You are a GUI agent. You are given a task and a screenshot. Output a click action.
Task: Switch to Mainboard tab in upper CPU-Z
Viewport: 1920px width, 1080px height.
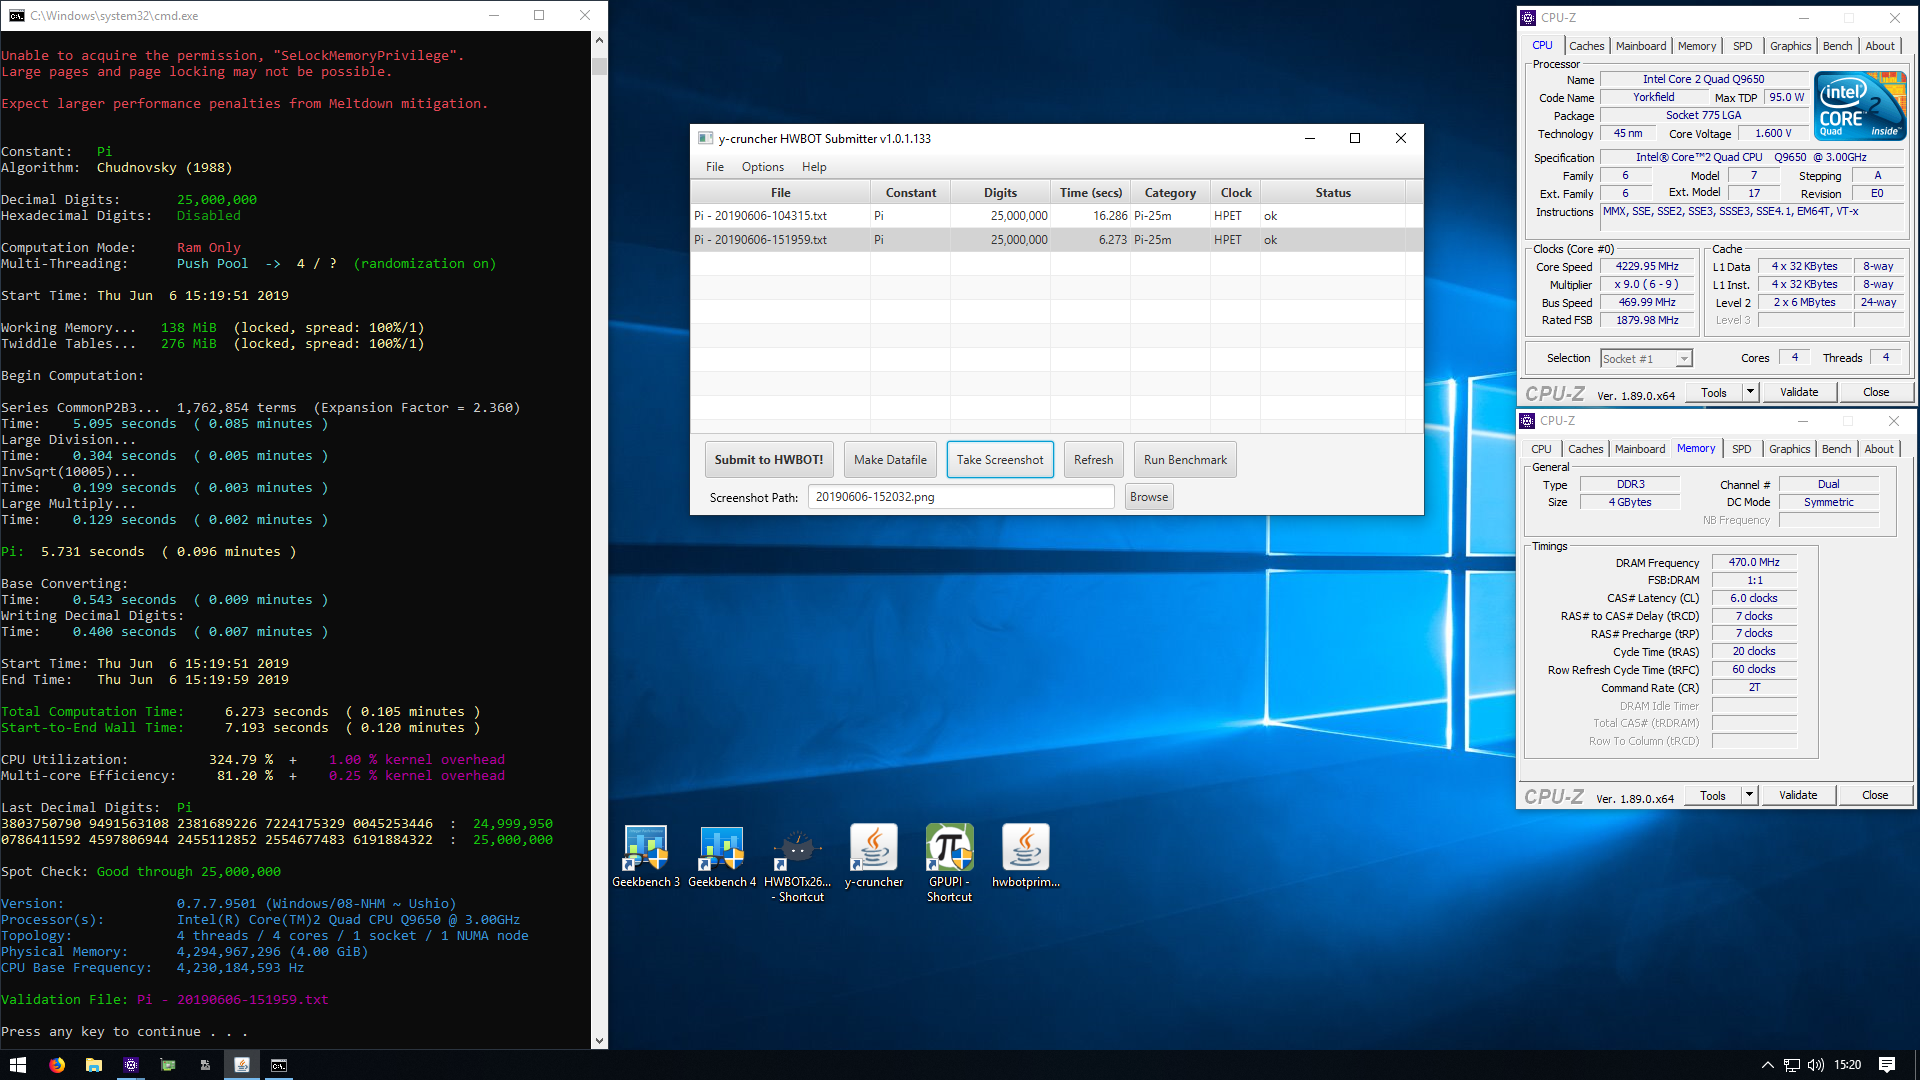1641,46
